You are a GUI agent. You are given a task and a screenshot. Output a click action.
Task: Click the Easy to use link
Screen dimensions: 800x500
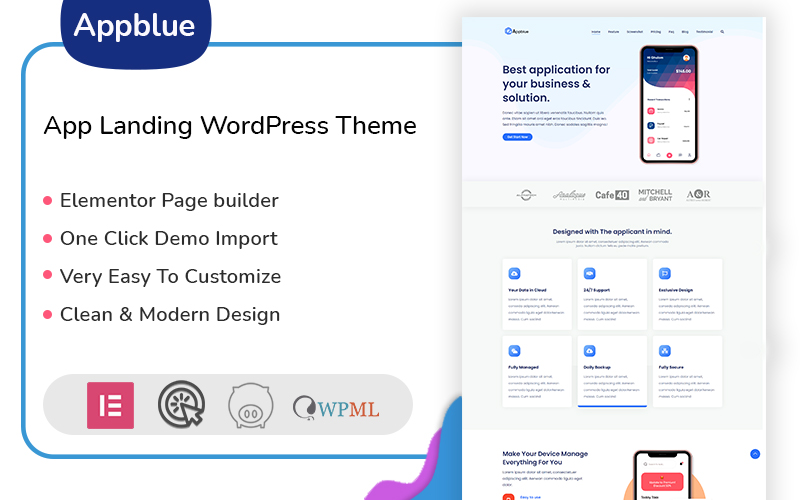(x=531, y=497)
